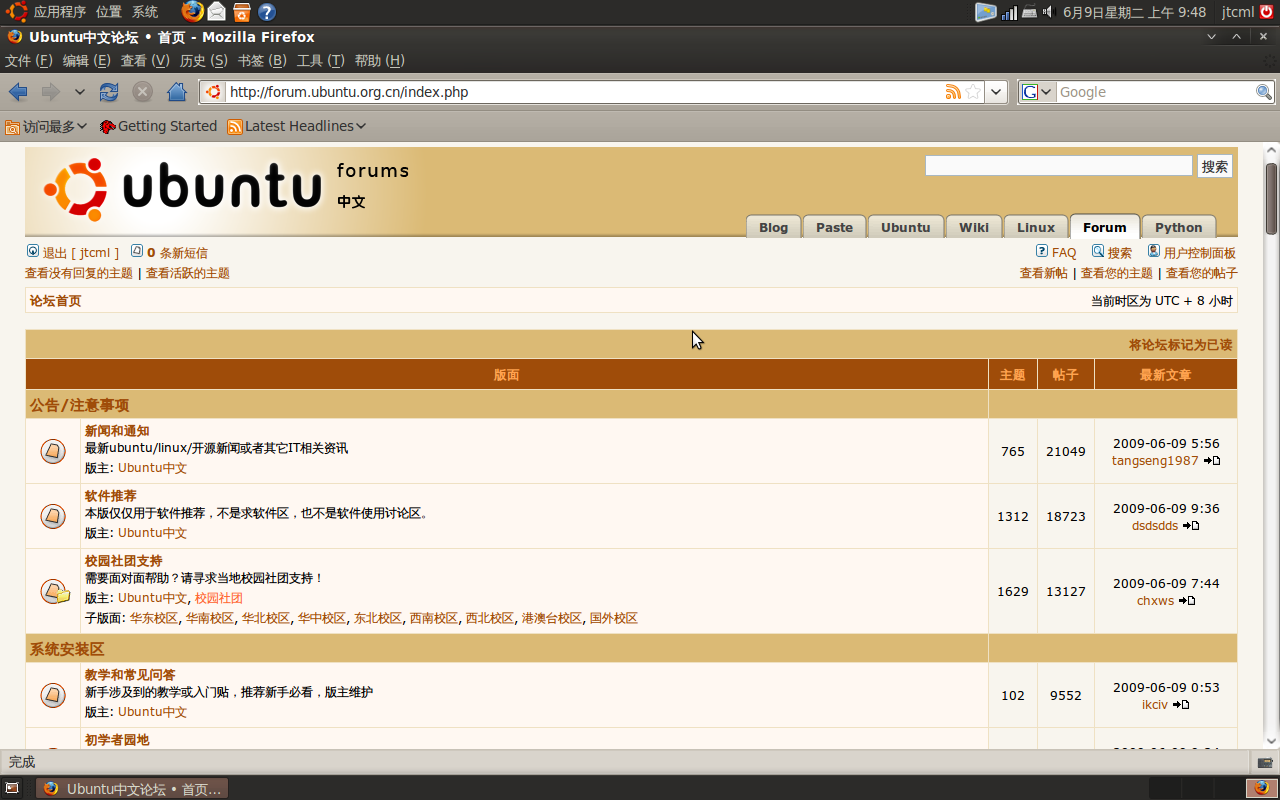
Task: Click the 新闻和通知 forum folder icon
Action: pos(53,451)
